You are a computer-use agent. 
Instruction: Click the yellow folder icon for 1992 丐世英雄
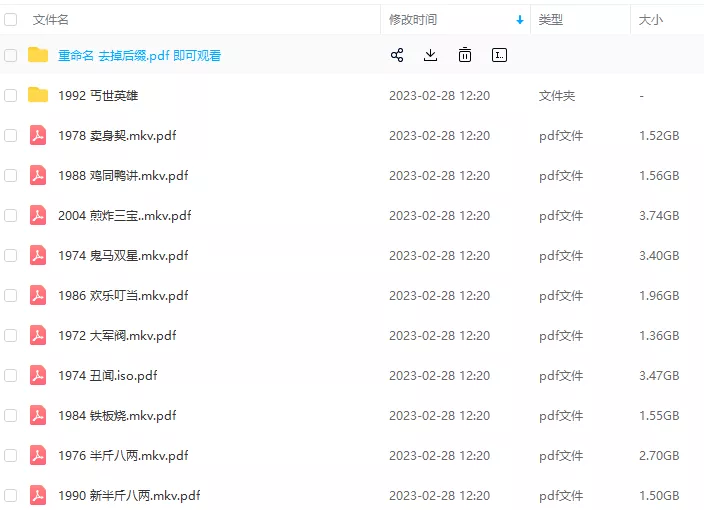pos(38,95)
